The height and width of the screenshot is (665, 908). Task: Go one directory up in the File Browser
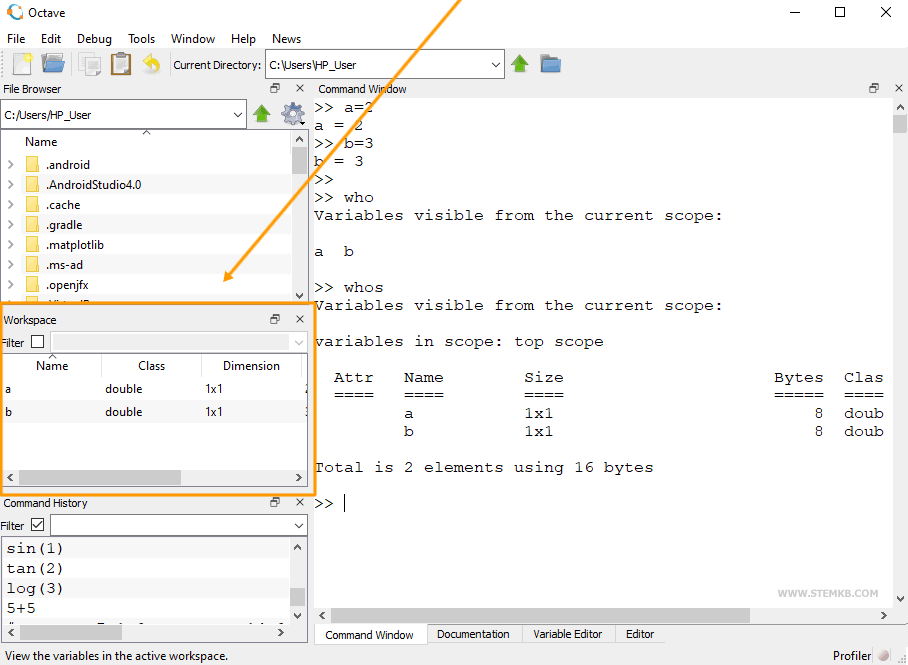261,113
